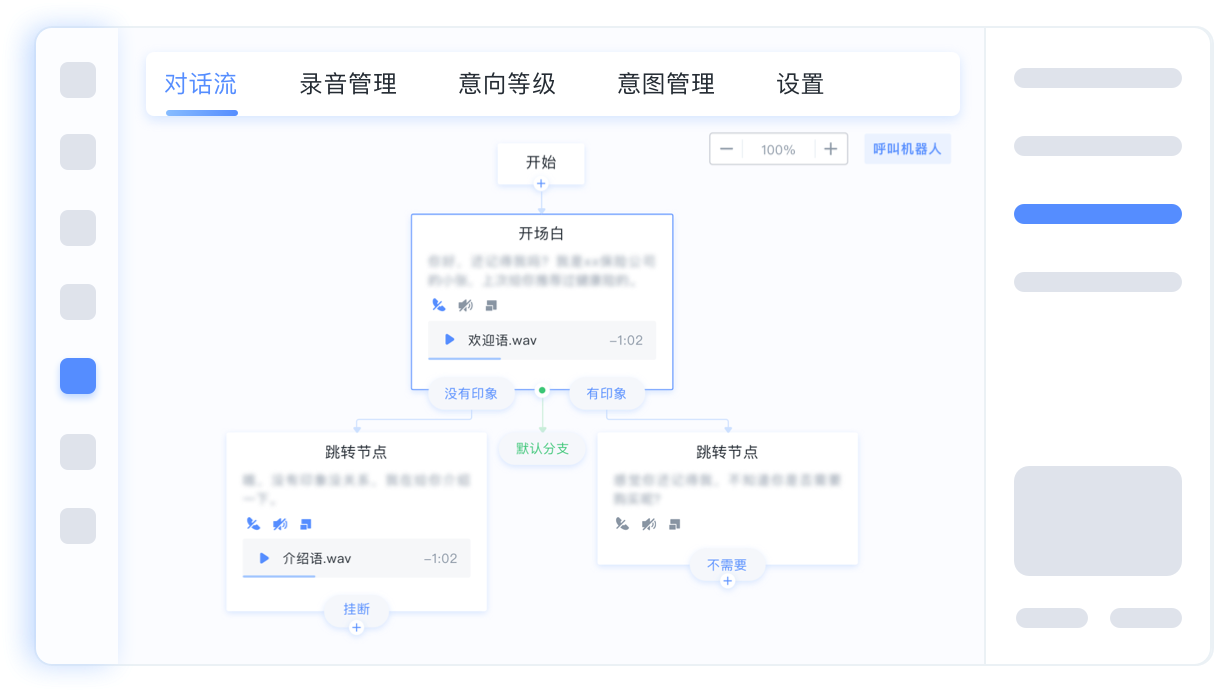Select the 默认分支 branch label
The width and height of the screenshot is (1214, 692).
[x=542, y=448]
